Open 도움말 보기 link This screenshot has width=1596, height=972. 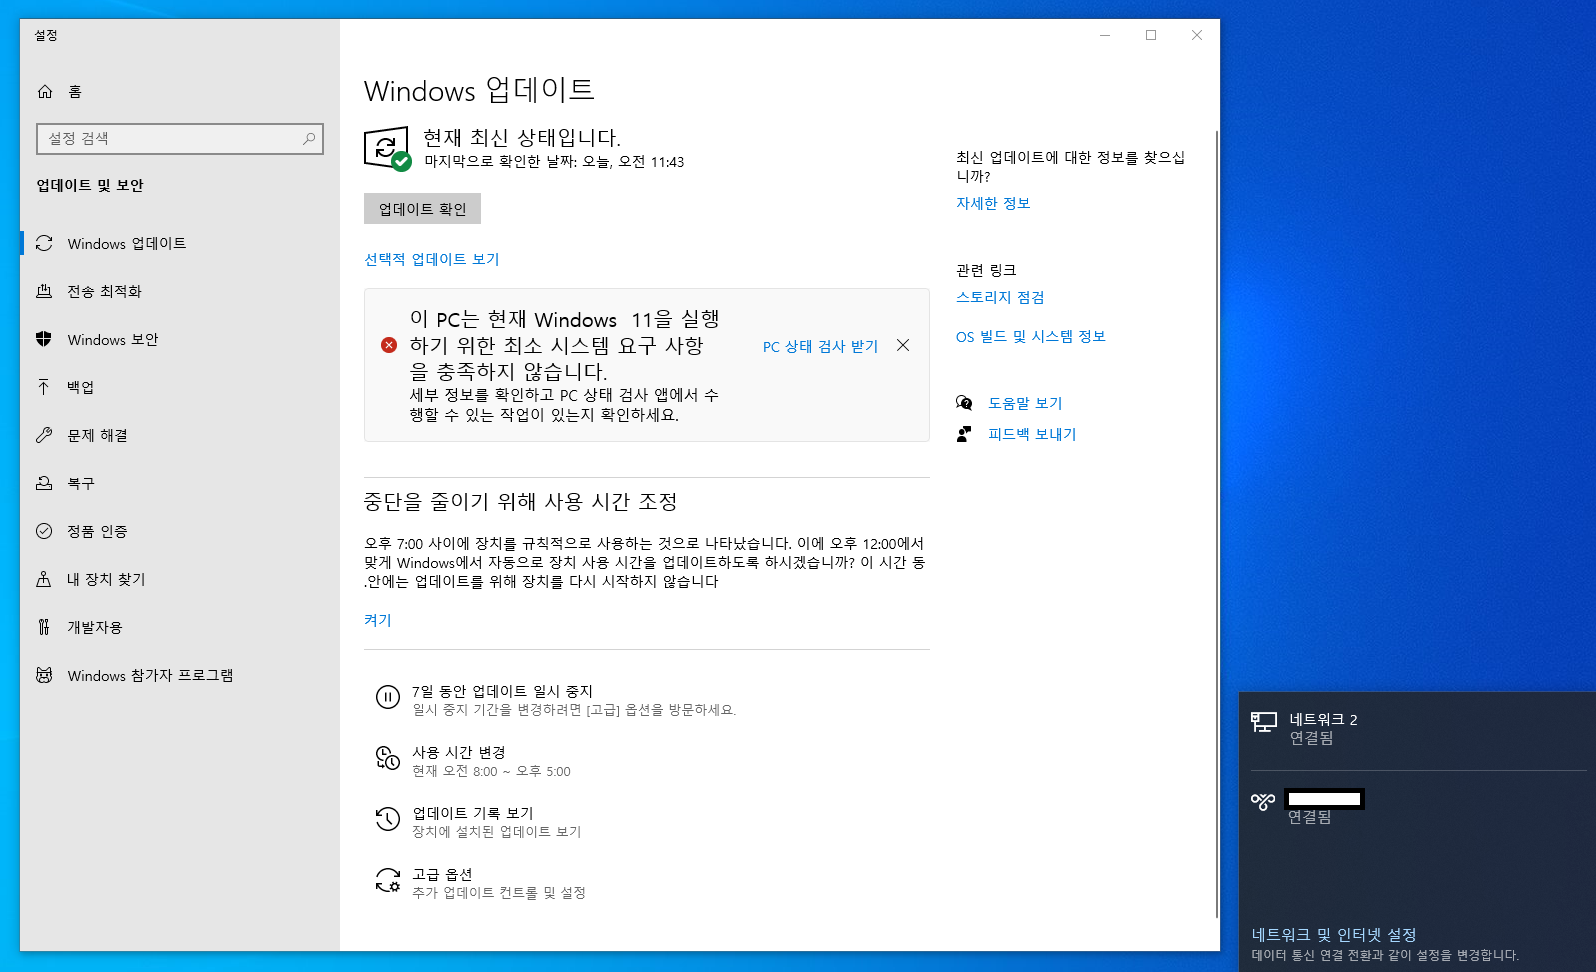pyautogui.click(x=1025, y=403)
